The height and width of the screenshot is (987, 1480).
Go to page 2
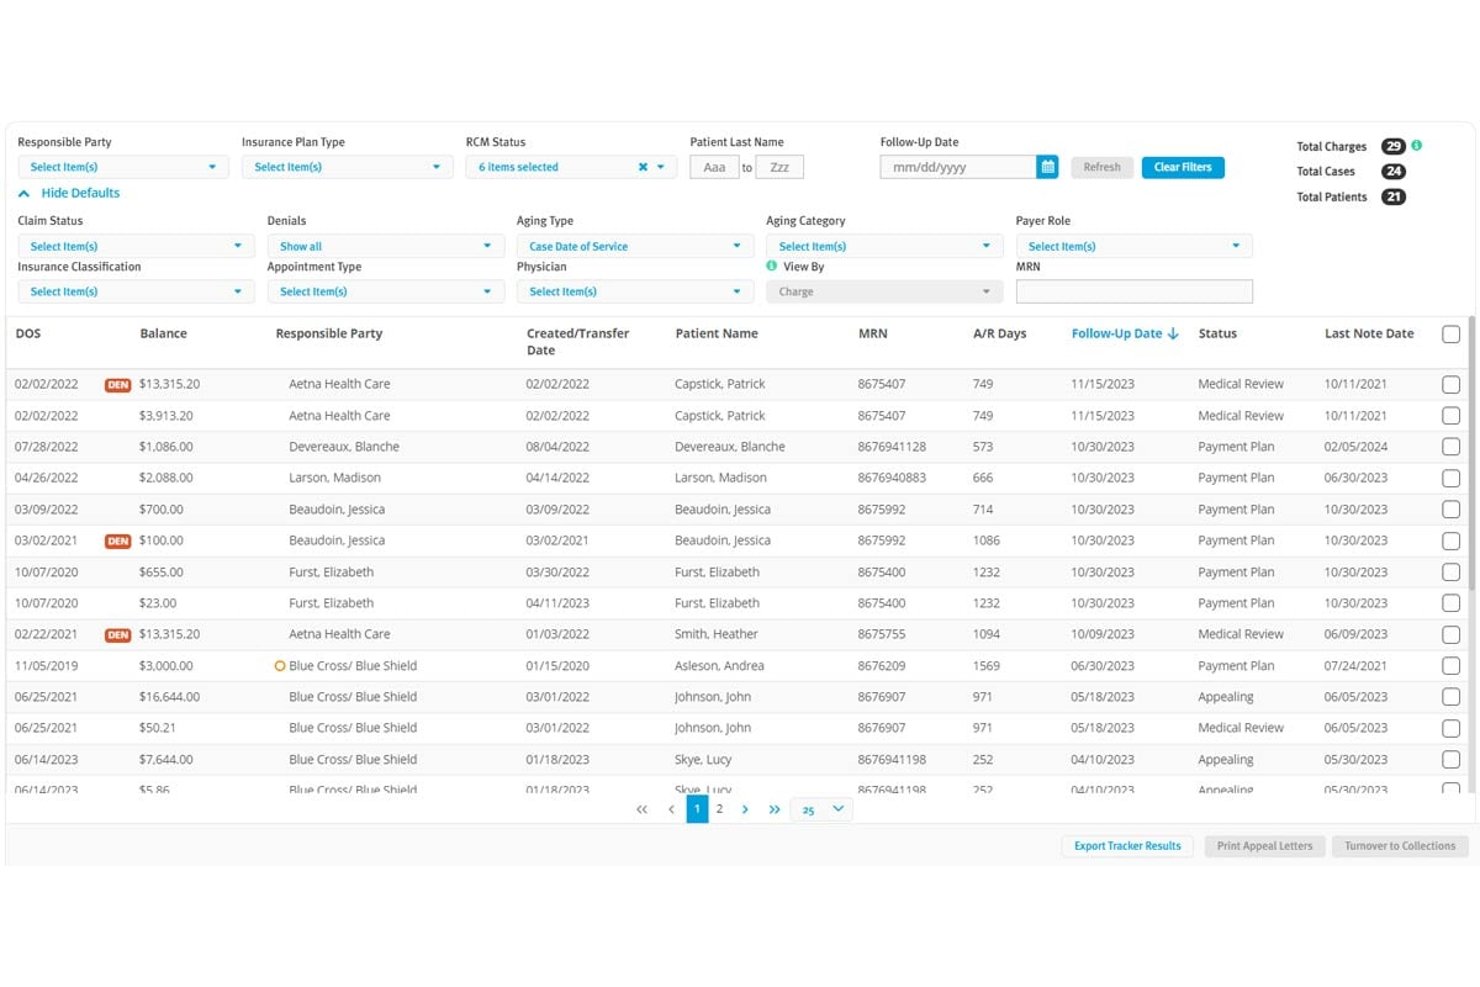719,809
